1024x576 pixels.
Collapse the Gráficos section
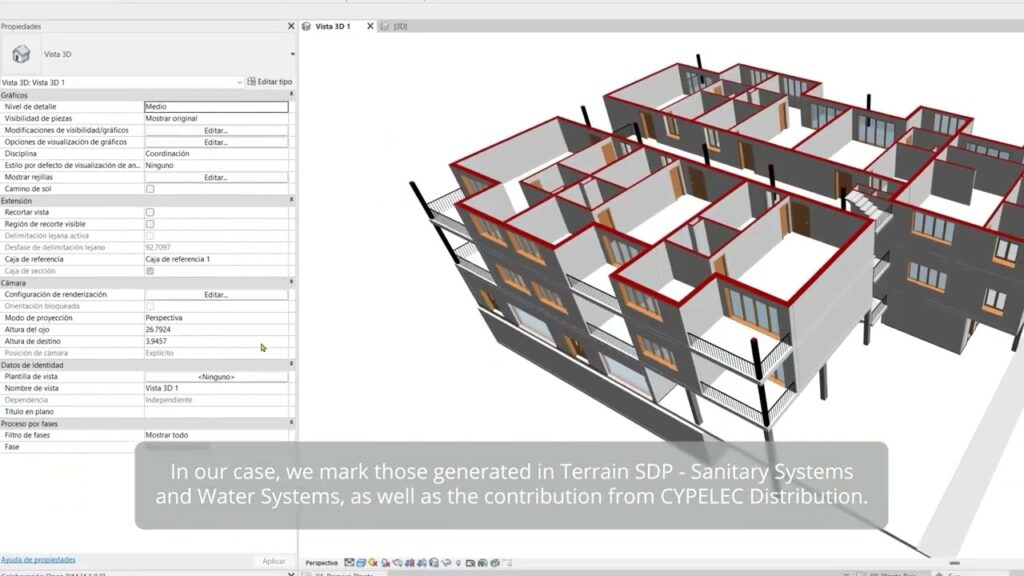(291, 95)
